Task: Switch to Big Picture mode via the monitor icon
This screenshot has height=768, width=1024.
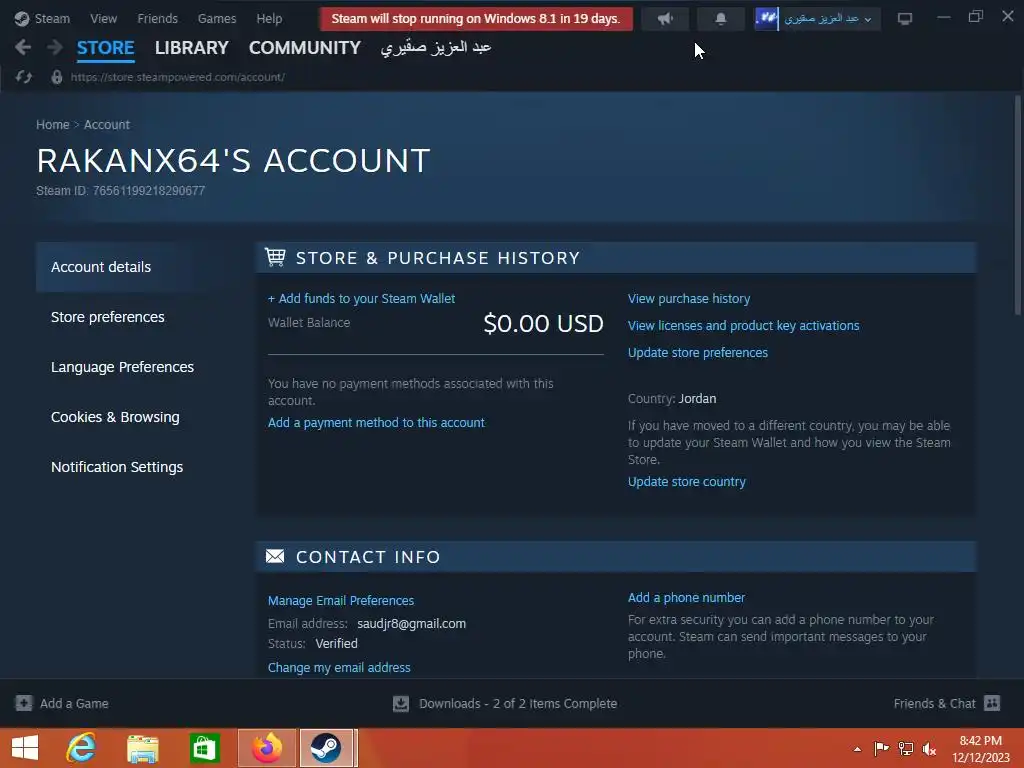Action: point(904,18)
